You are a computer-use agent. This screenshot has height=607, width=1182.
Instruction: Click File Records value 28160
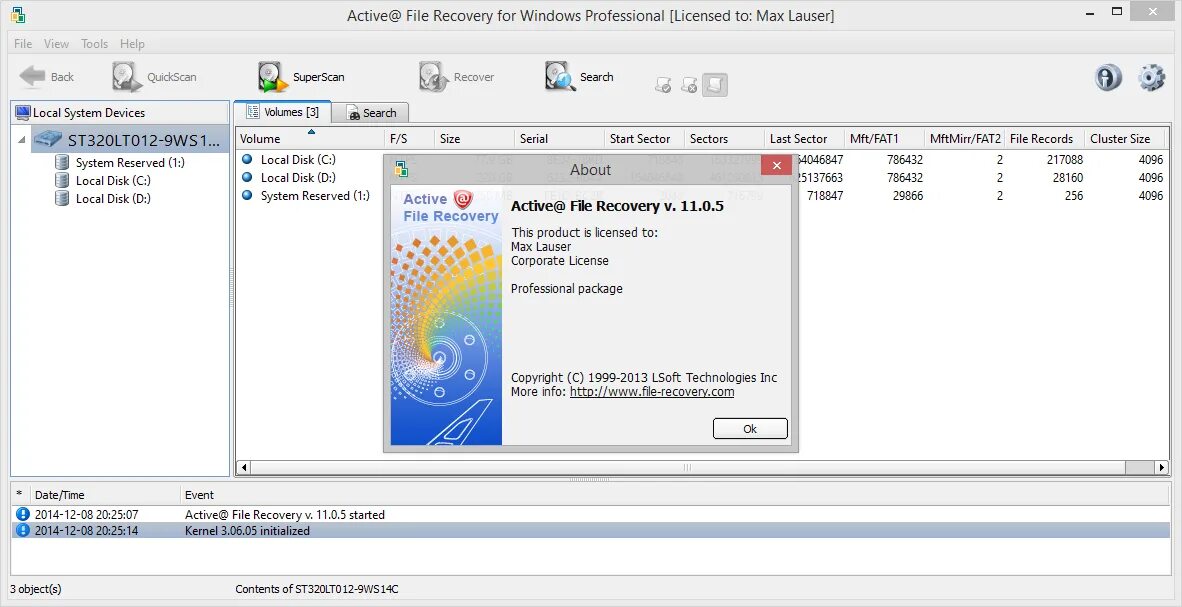1068,178
